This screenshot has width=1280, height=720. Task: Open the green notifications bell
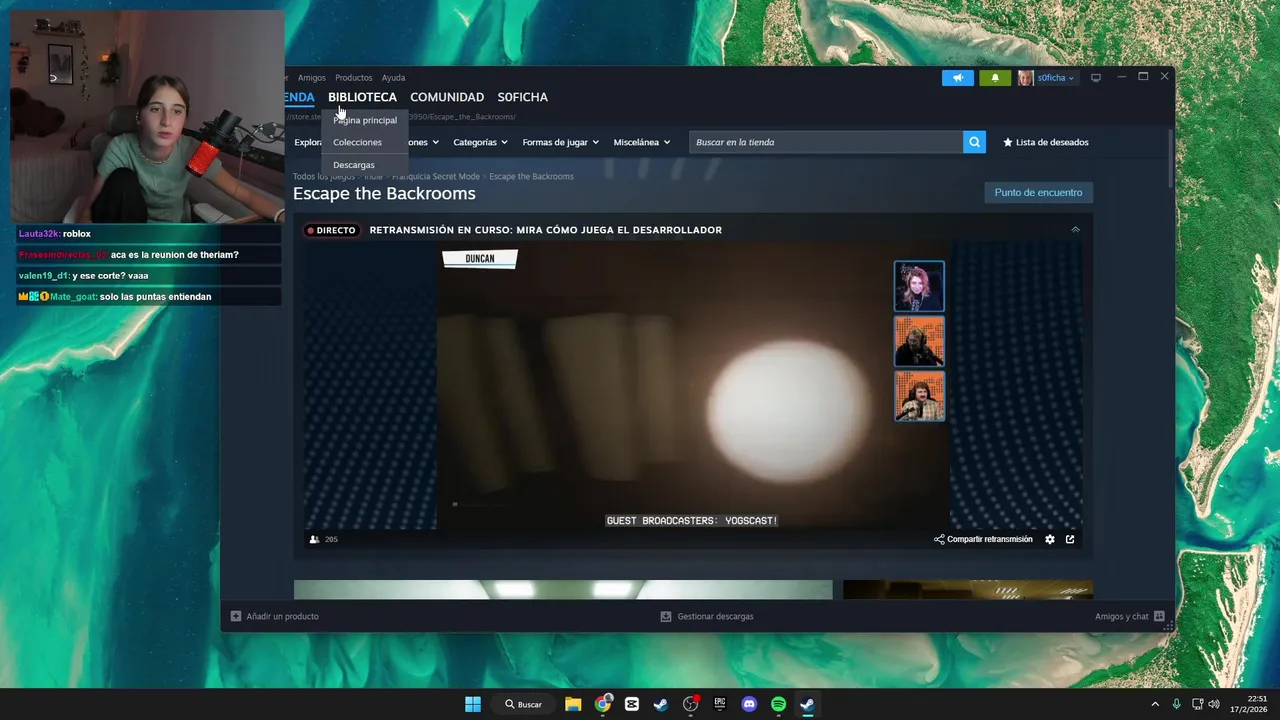pyautogui.click(x=994, y=78)
